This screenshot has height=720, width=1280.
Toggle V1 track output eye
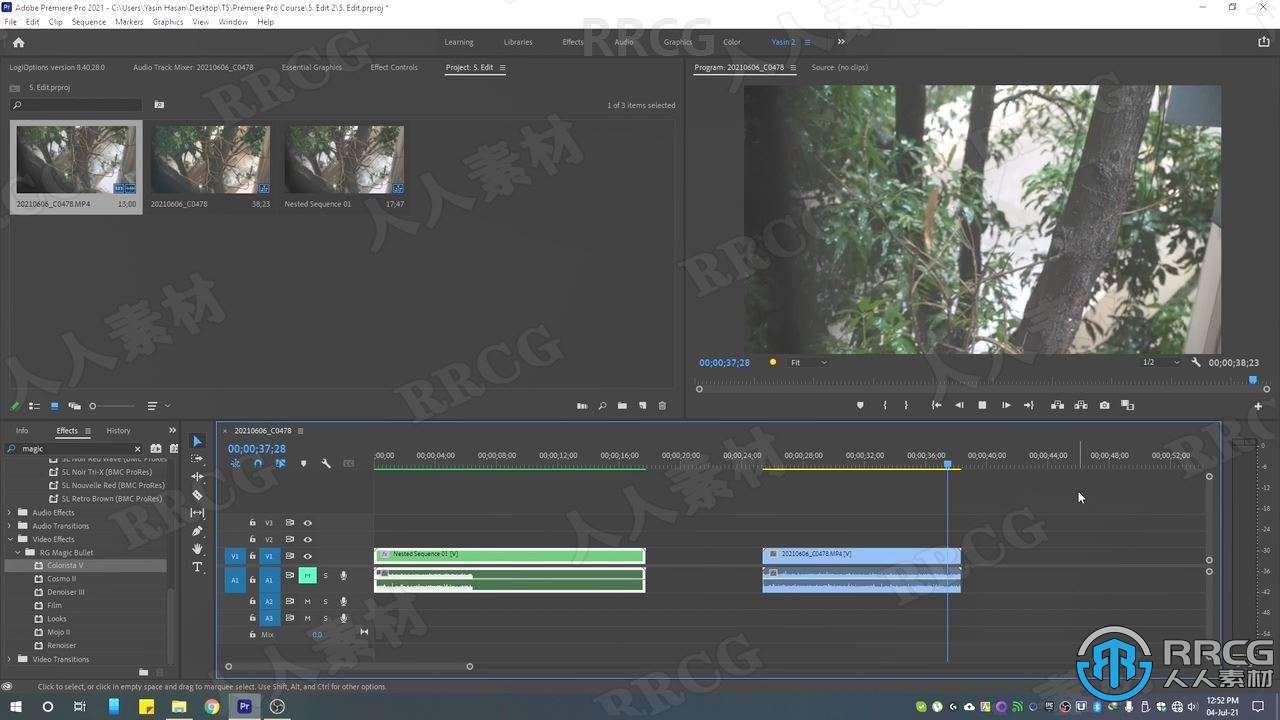click(307, 556)
